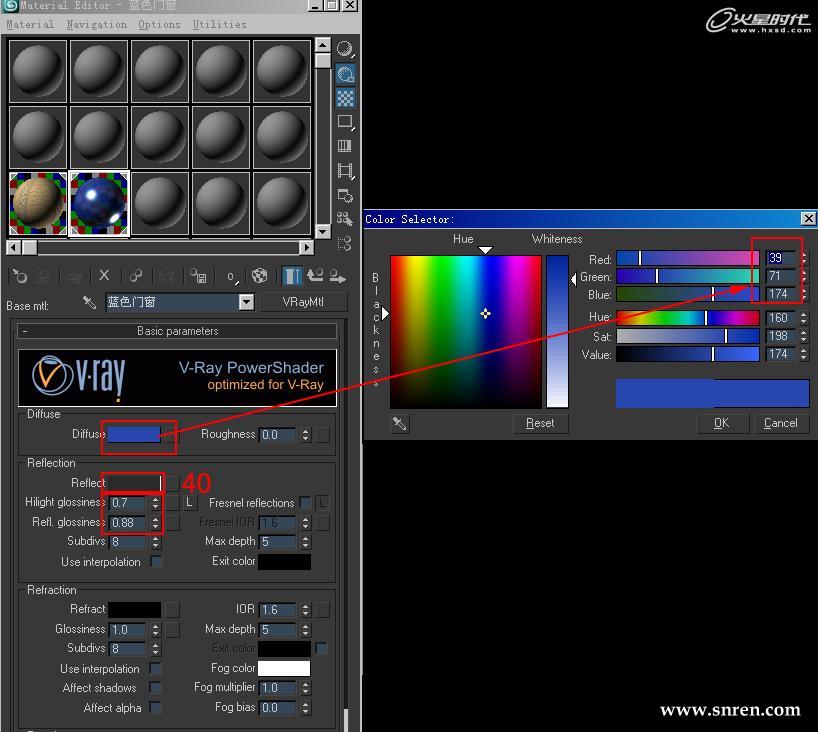Click the Go to Parent icon
818x732 pixels.
(x=316, y=276)
